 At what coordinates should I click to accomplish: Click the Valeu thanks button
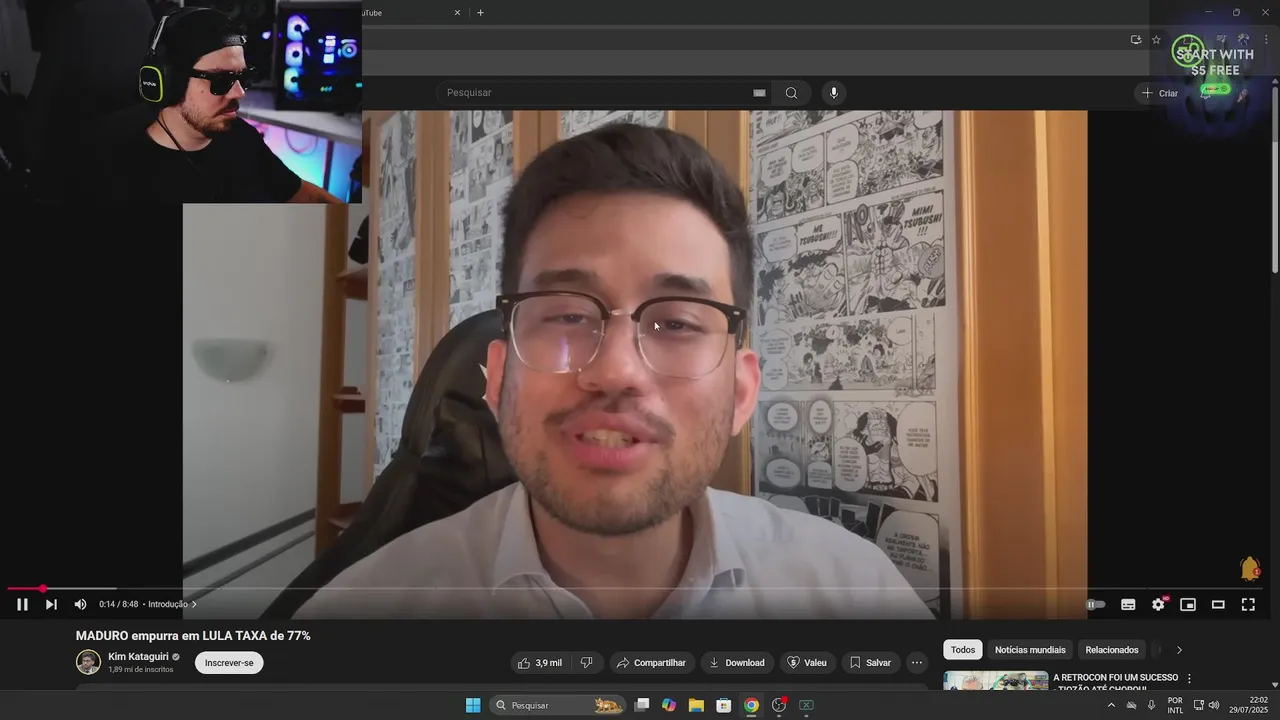806,662
